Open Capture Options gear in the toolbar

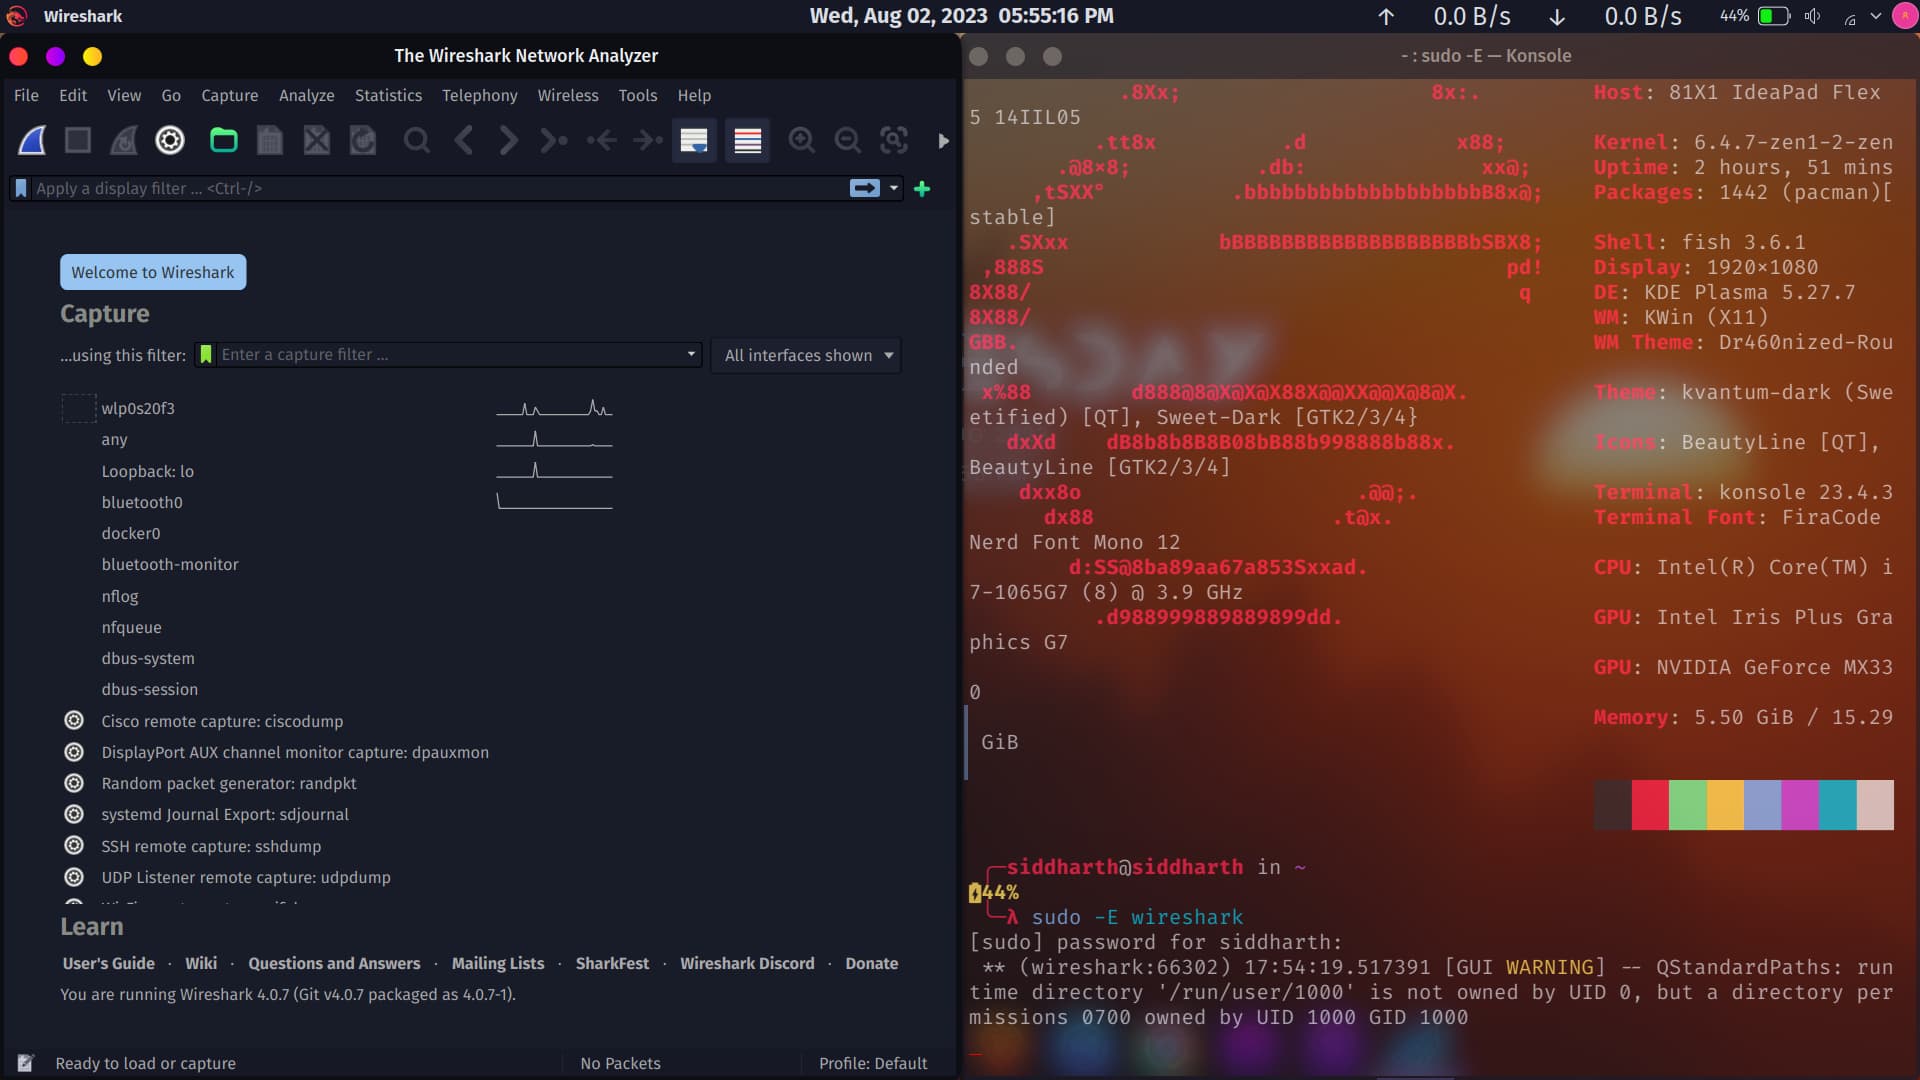click(x=170, y=141)
